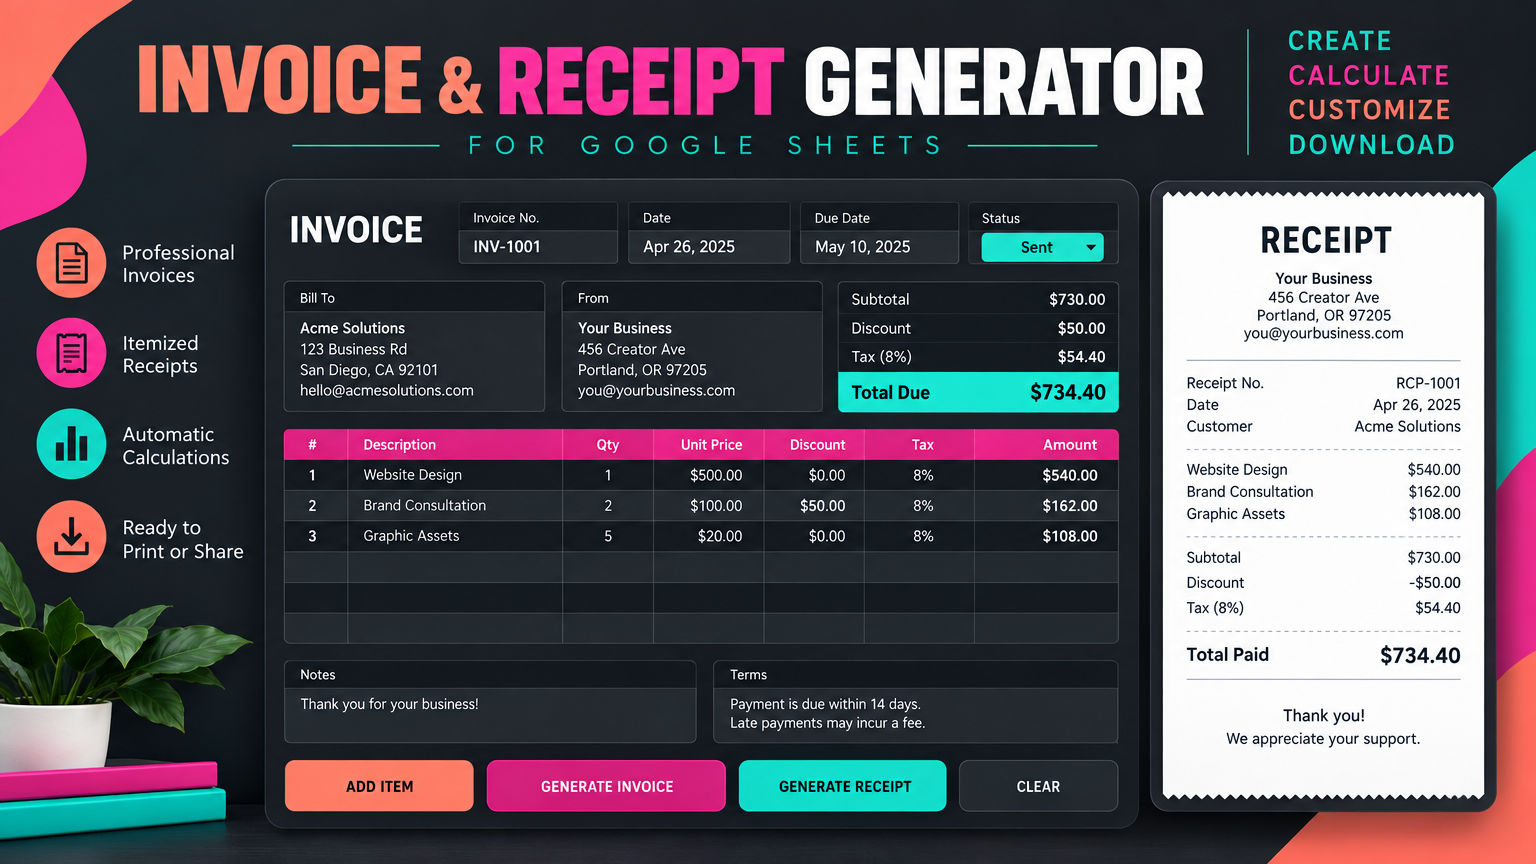Image resolution: width=1536 pixels, height=864 pixels.
Task: Click the Ready to Print download icon
Action: click(71, 537)
